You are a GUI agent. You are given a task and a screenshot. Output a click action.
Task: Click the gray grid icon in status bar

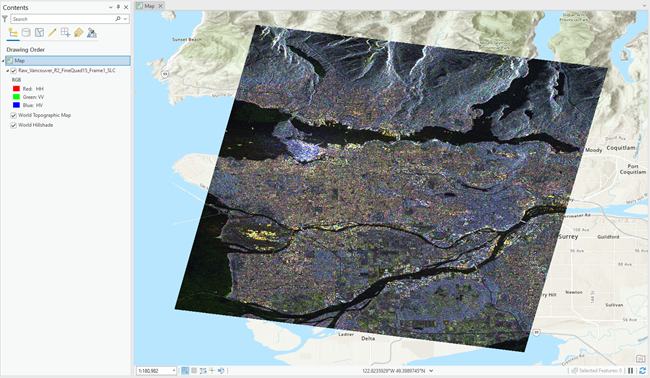pyautogui.click(x=194, y=371)
